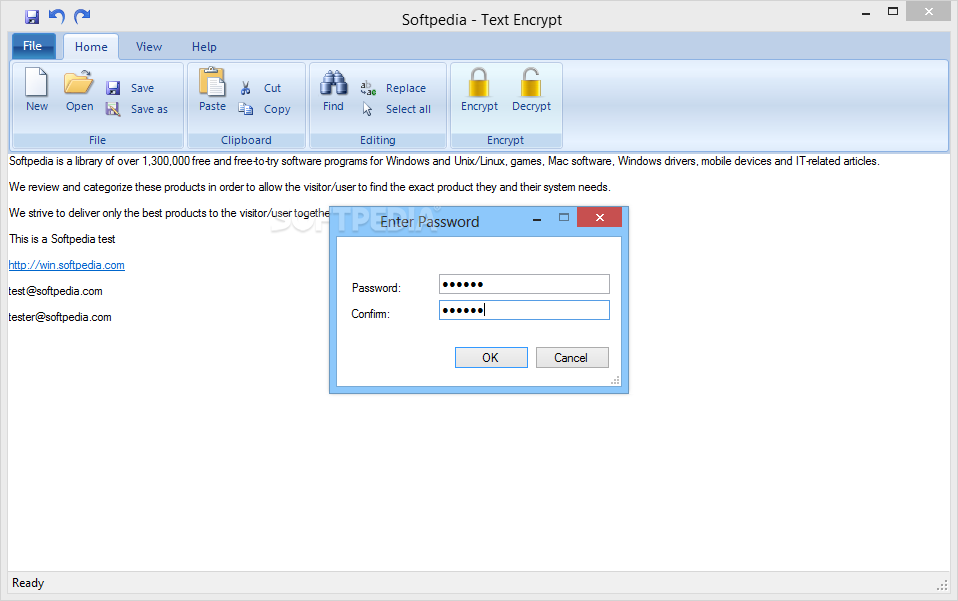Click the Replace label in Editing group

406,89
